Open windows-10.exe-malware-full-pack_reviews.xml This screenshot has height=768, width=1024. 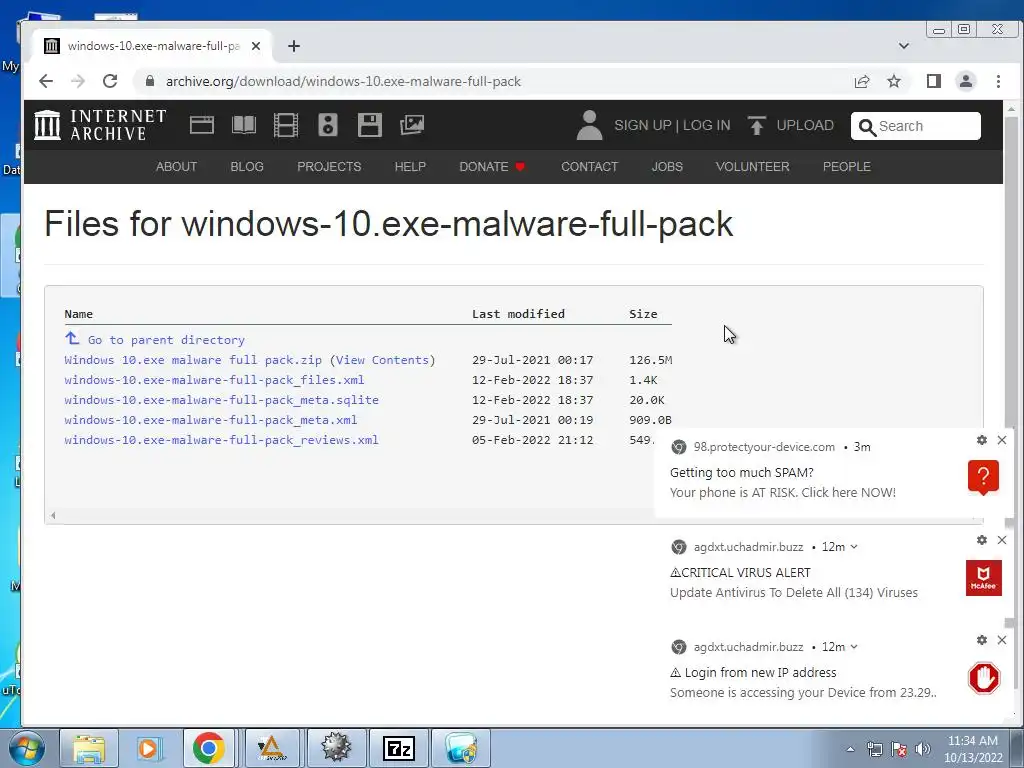point(221,440)
